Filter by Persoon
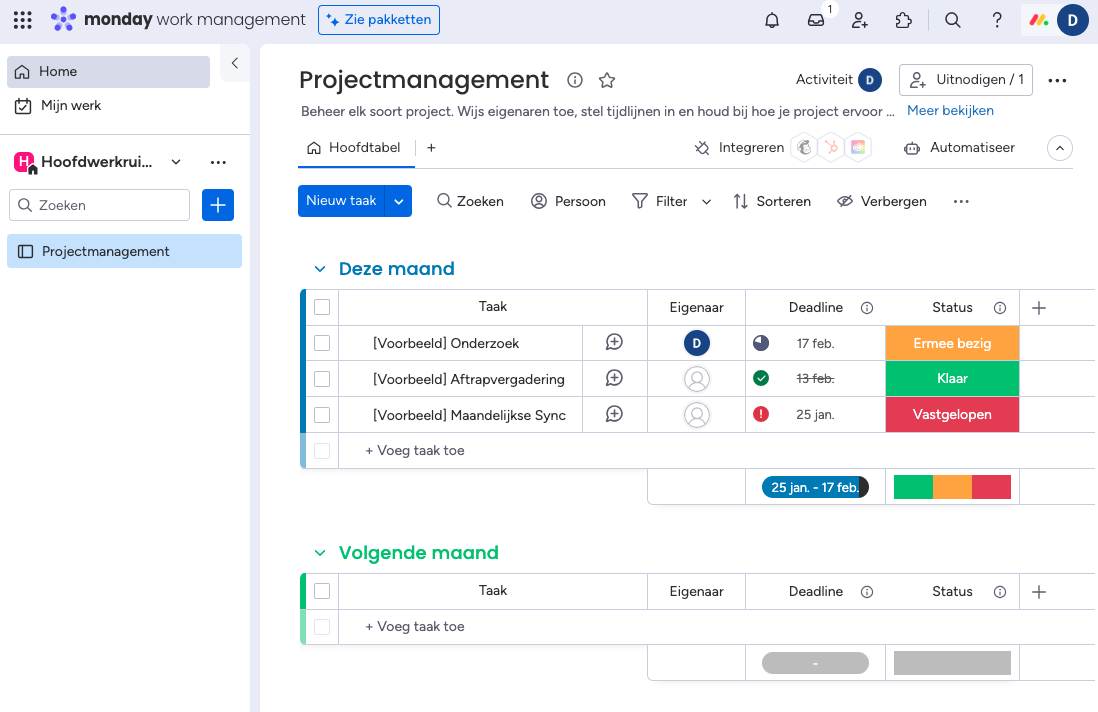1098x712 pixels. pyautogui.click(x=568, y=202)
